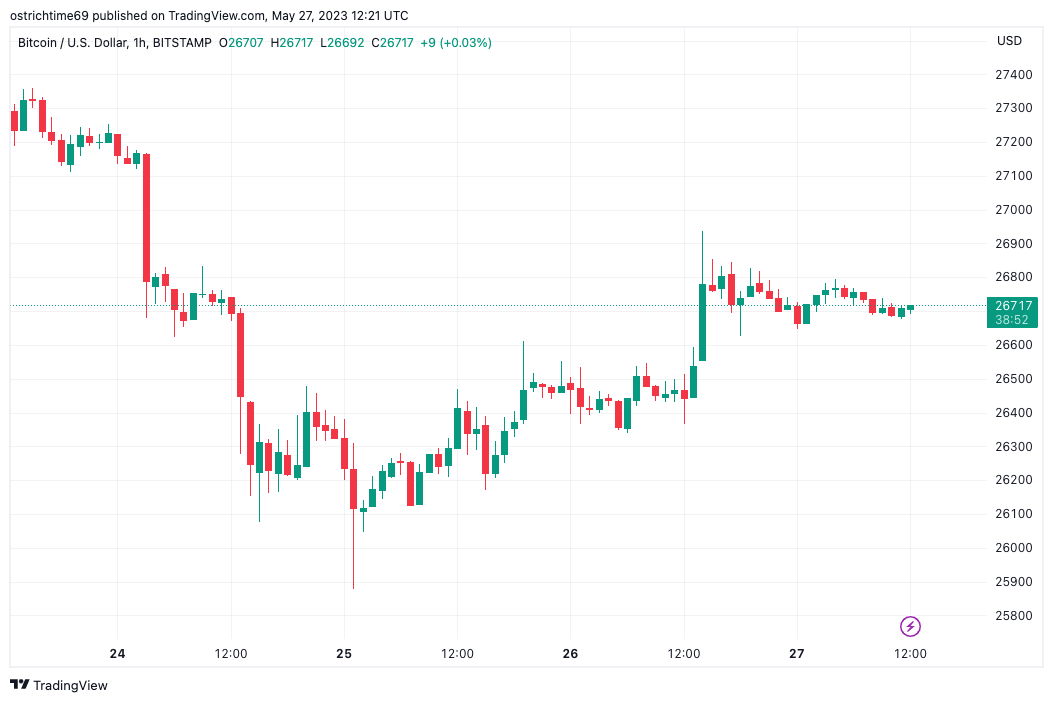Viewport: 1053px width, 702px height.
Task: Click the +9 (+0.03%) change indicator
Action: pos(456,43)
